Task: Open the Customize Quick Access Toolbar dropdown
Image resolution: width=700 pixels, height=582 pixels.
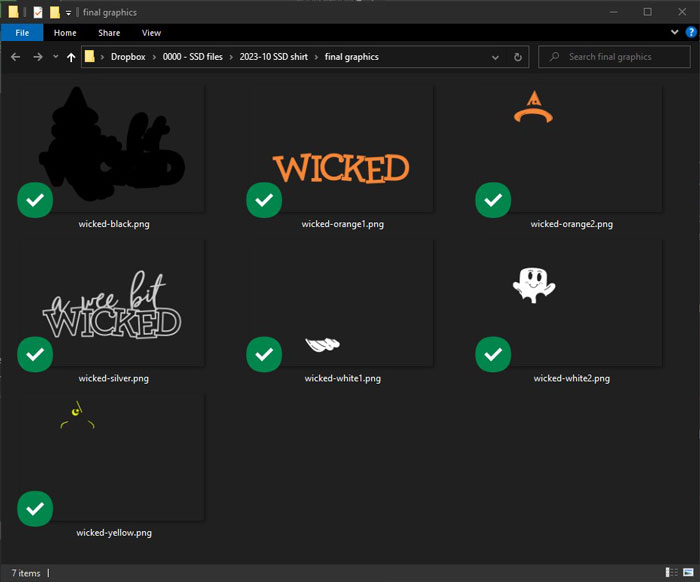Action: pos(68,12)
